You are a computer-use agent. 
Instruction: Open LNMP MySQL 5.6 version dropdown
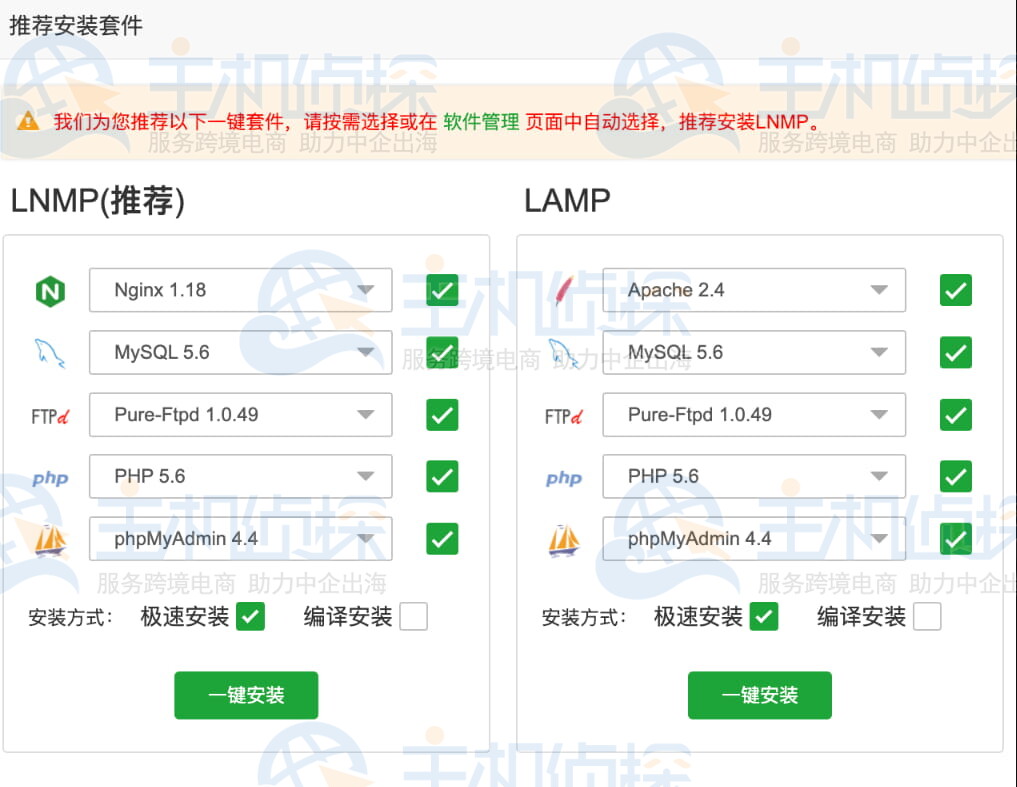(241, 352)
